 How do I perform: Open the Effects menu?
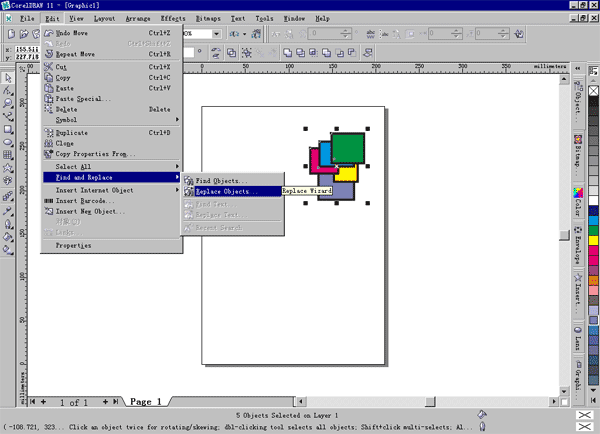pyautogui.click(x=173, y=18)
